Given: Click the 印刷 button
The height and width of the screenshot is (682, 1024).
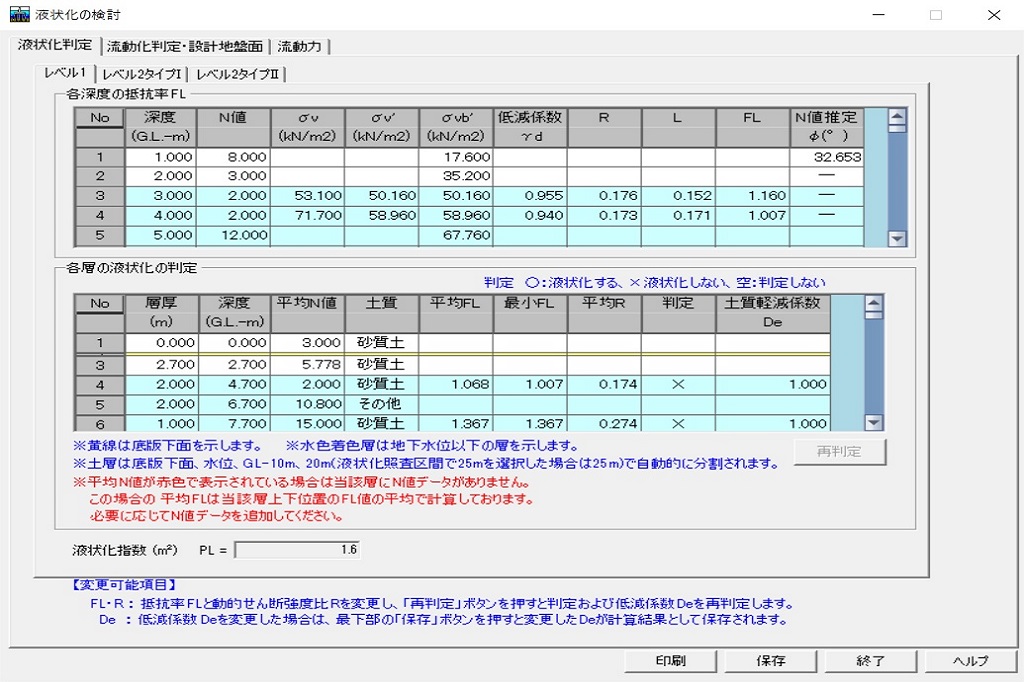Looking at the screenshot, I should [671, 660].
